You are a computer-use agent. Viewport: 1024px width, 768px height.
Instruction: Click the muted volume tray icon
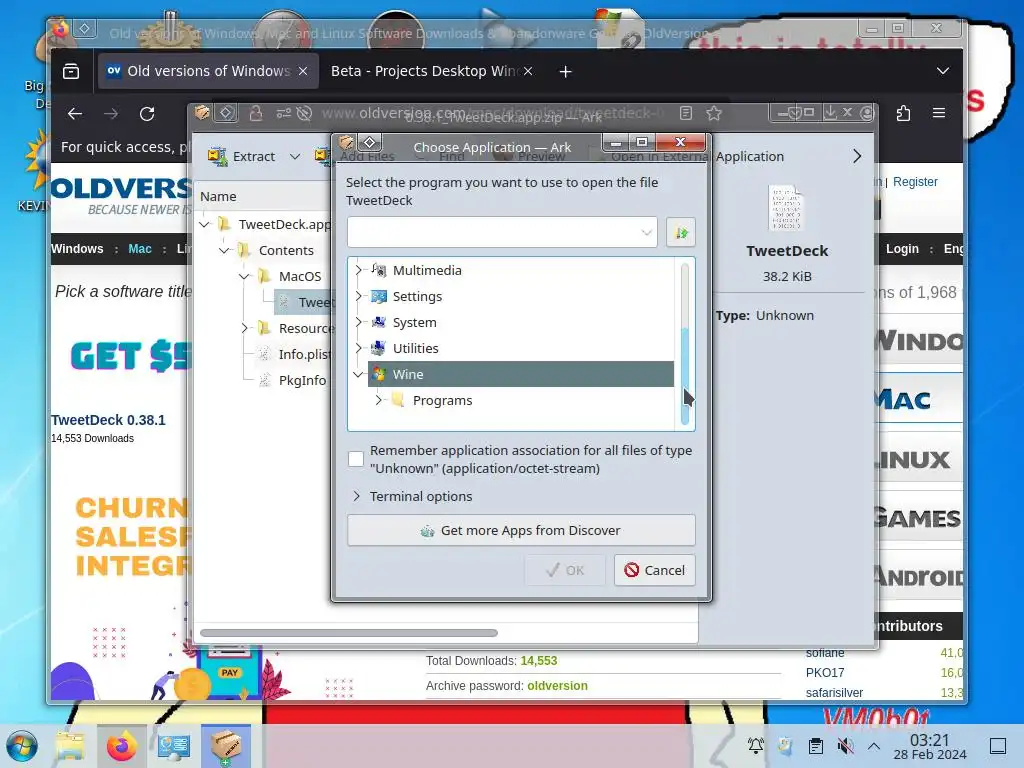pos(845,746)
